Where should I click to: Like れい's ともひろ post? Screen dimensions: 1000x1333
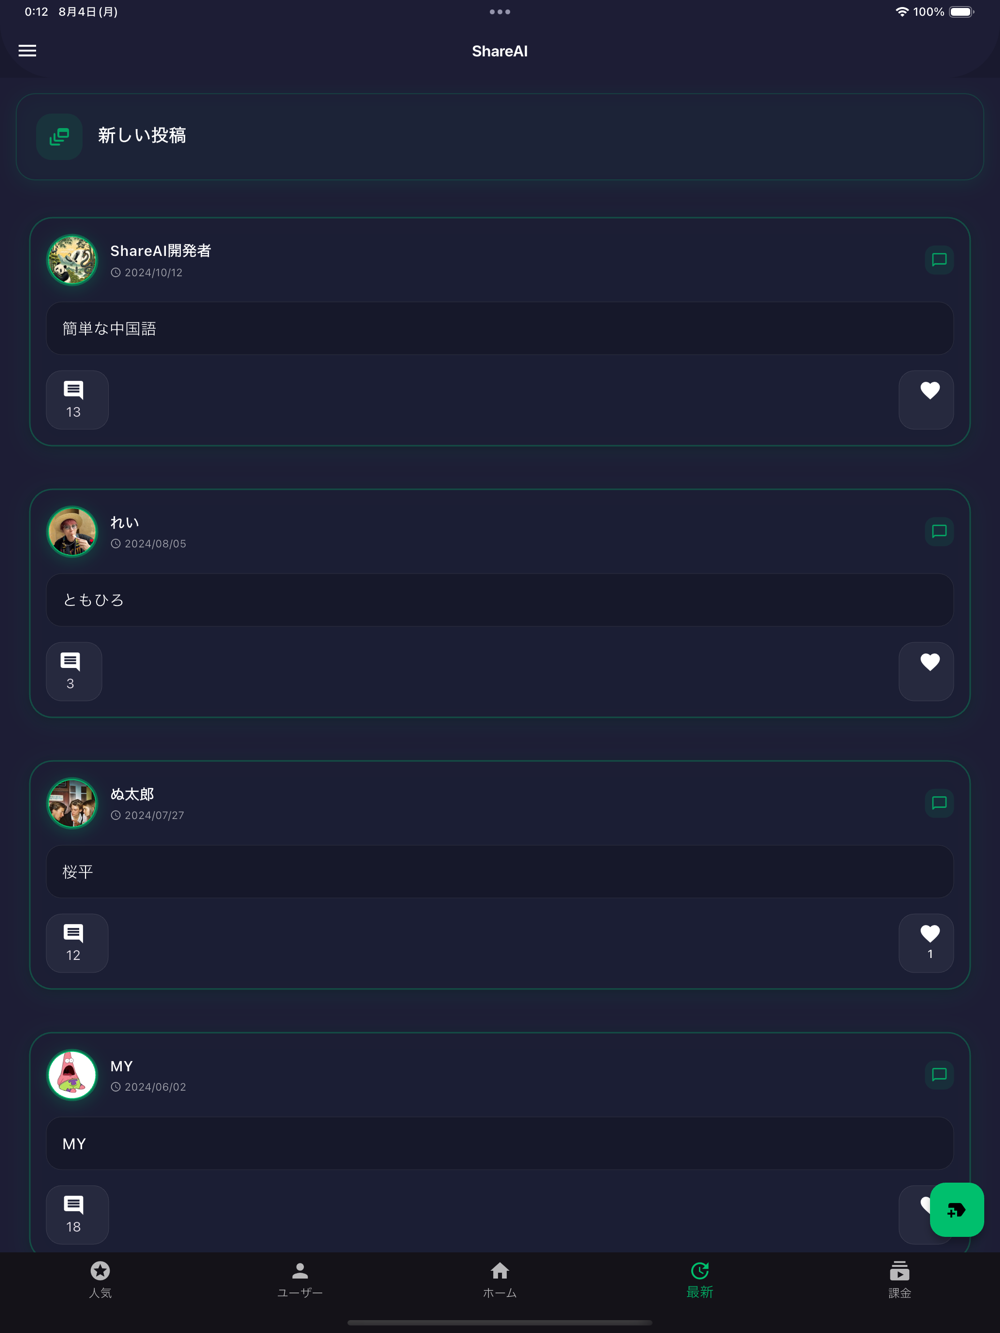[x=926, y=671]
